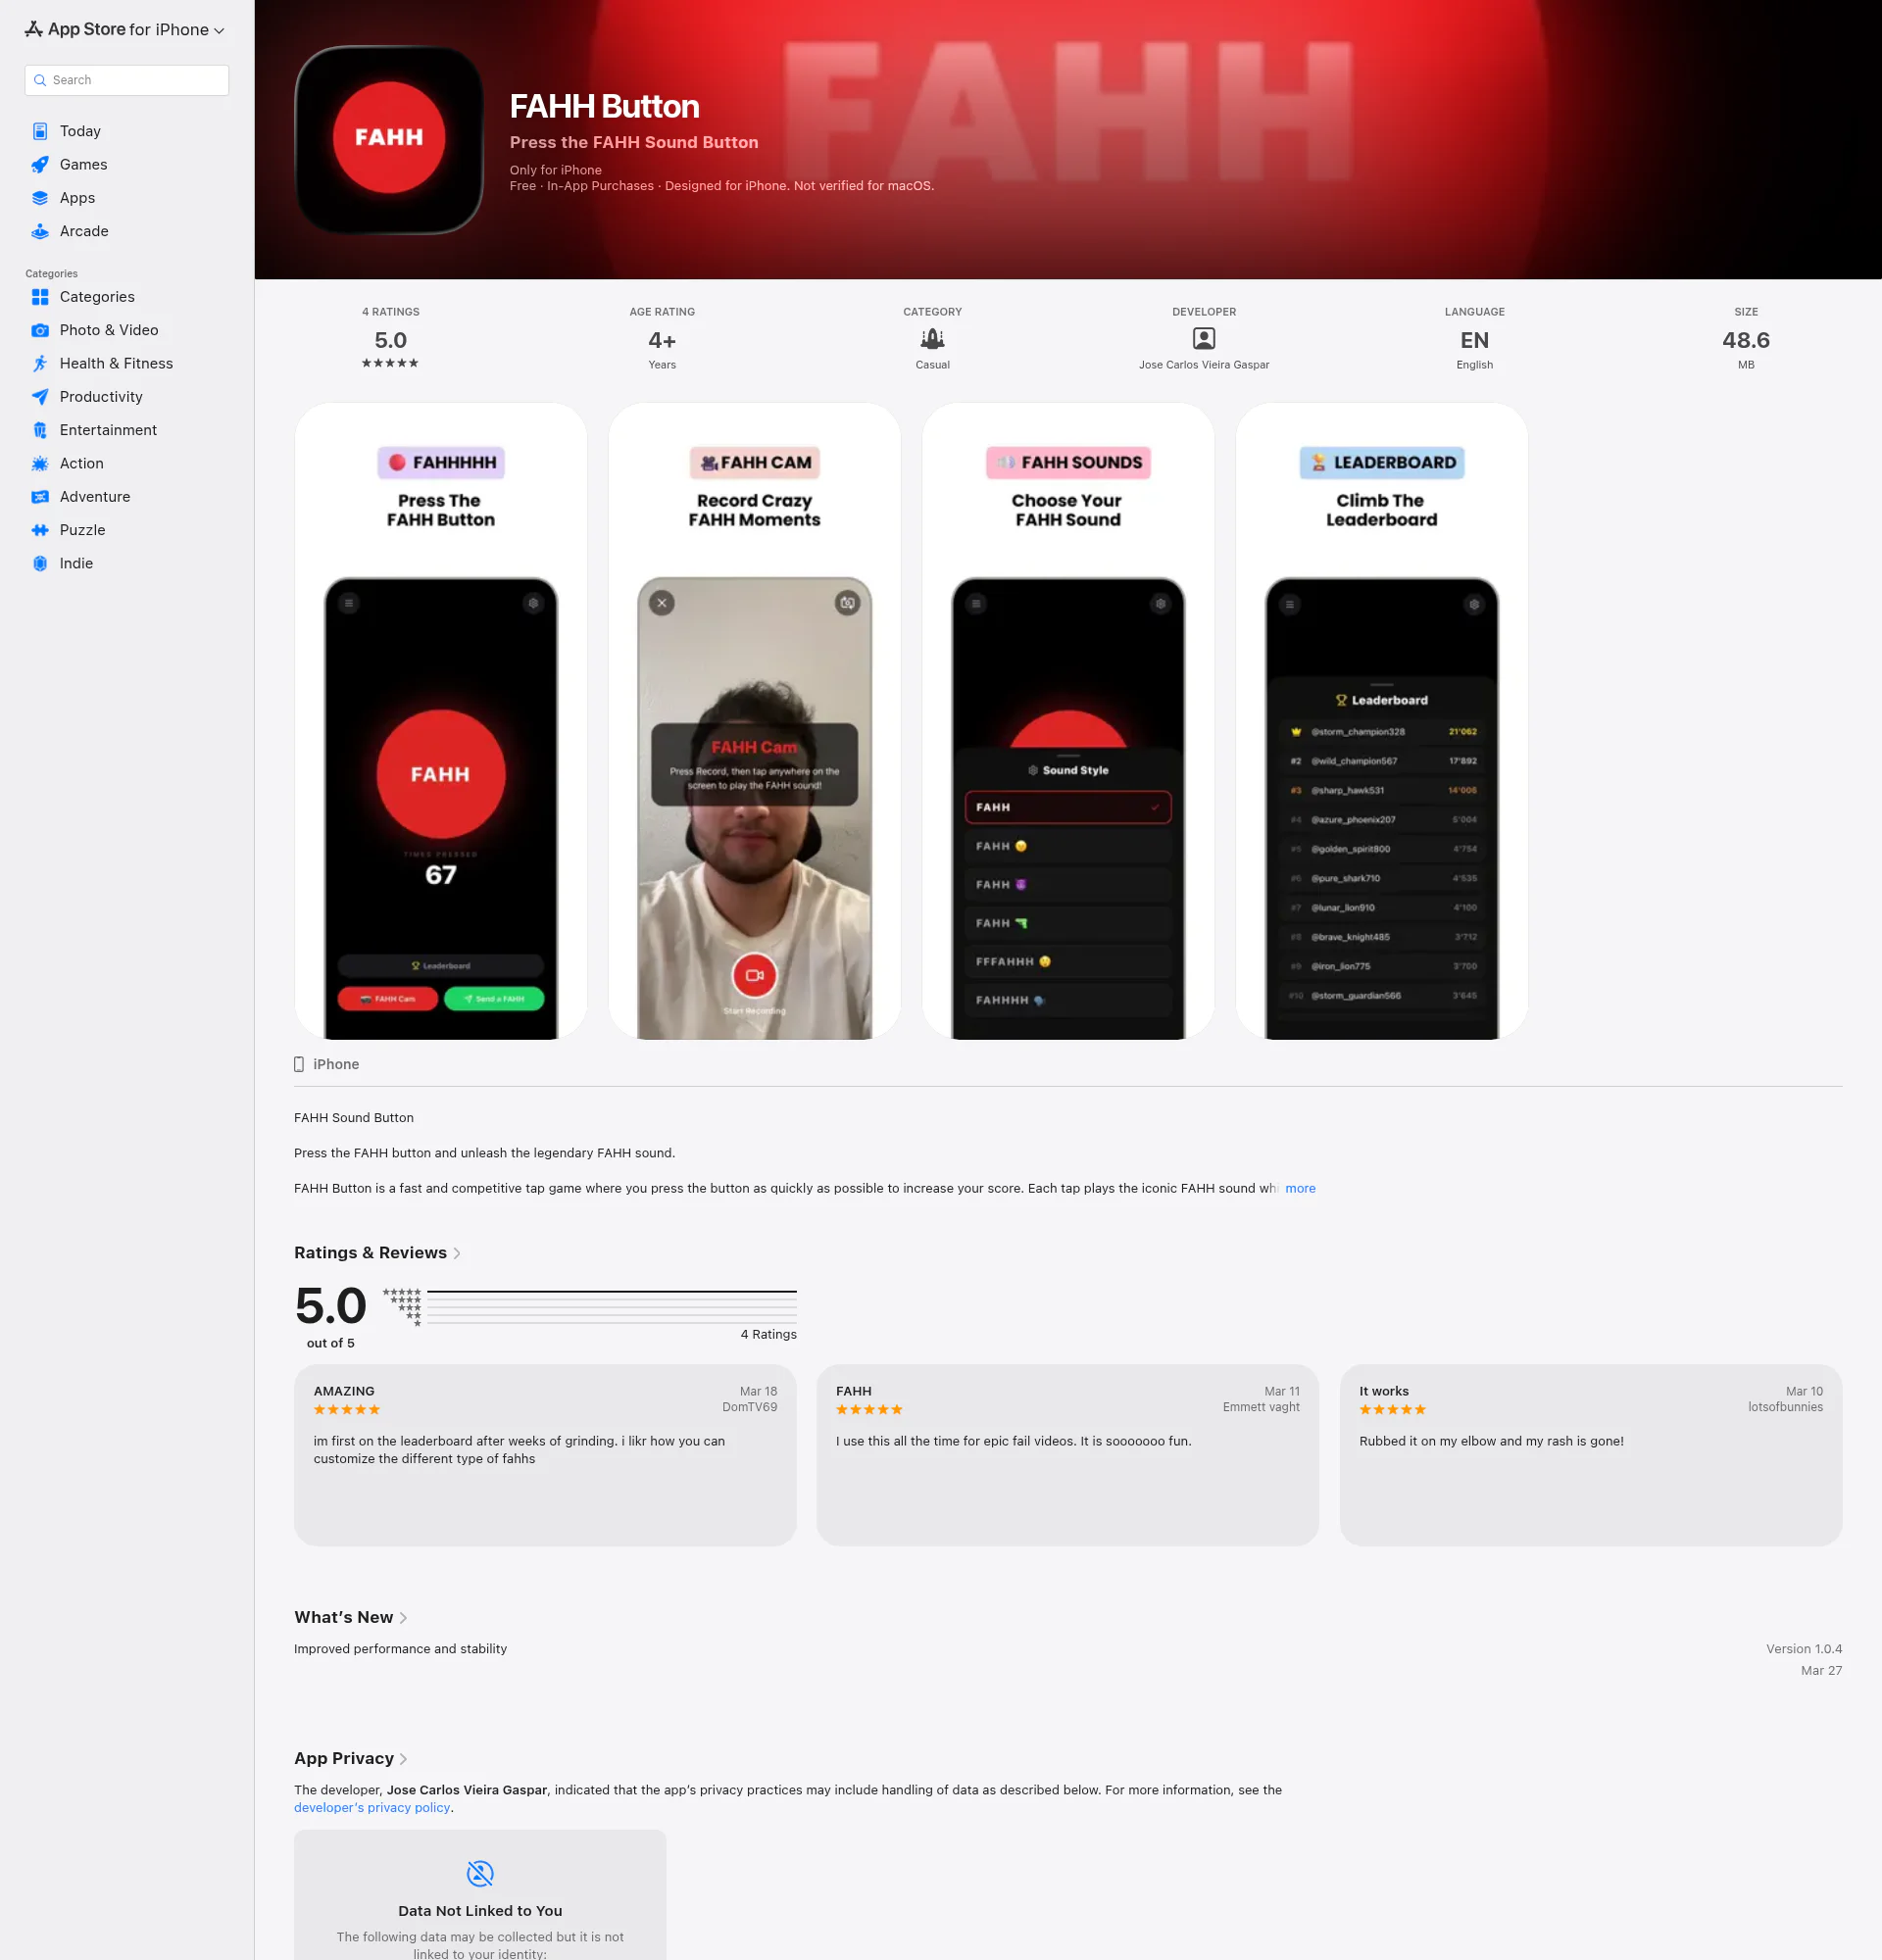
Task: Click the 4+ age rating
Action: pos(662,341)
